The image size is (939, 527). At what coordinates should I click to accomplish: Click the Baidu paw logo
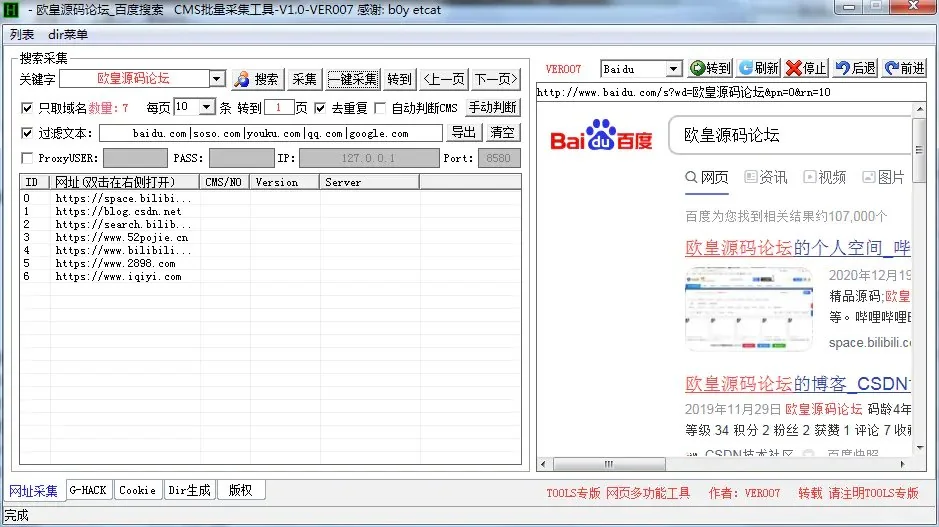point(601,138)
